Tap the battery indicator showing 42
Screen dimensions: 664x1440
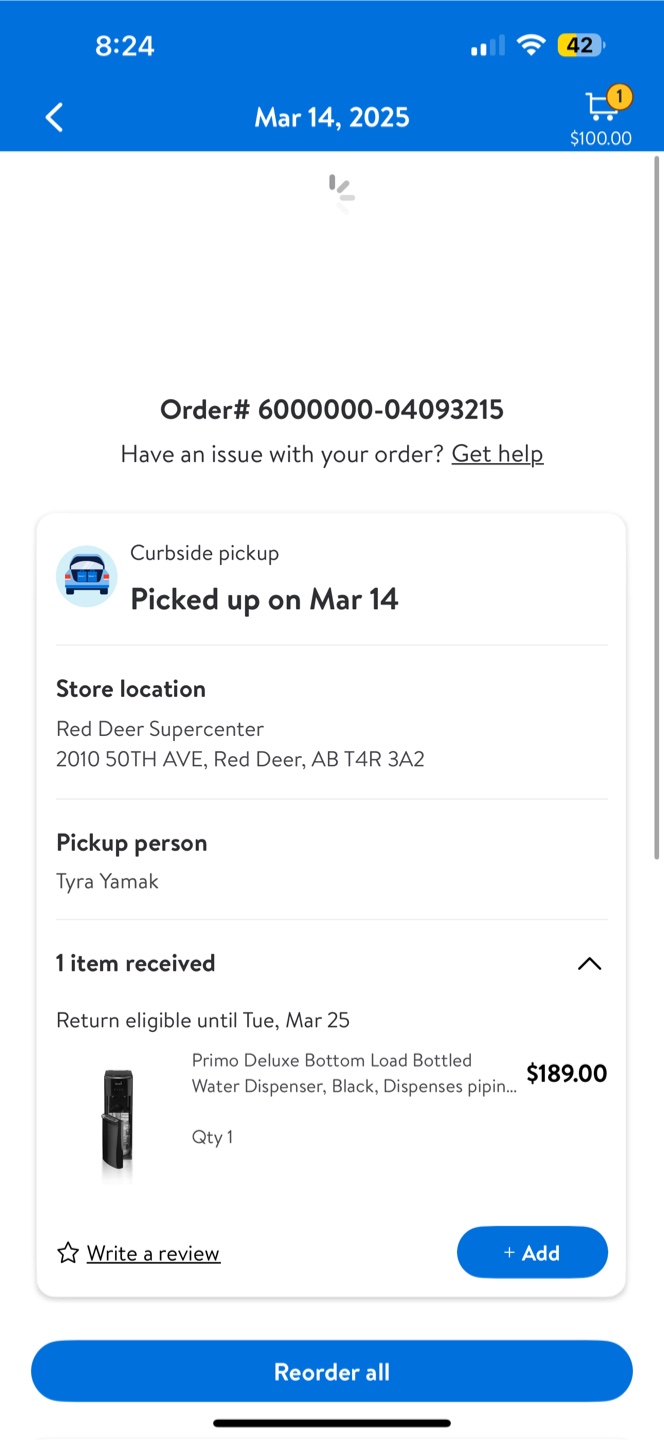tap(581, 45)
